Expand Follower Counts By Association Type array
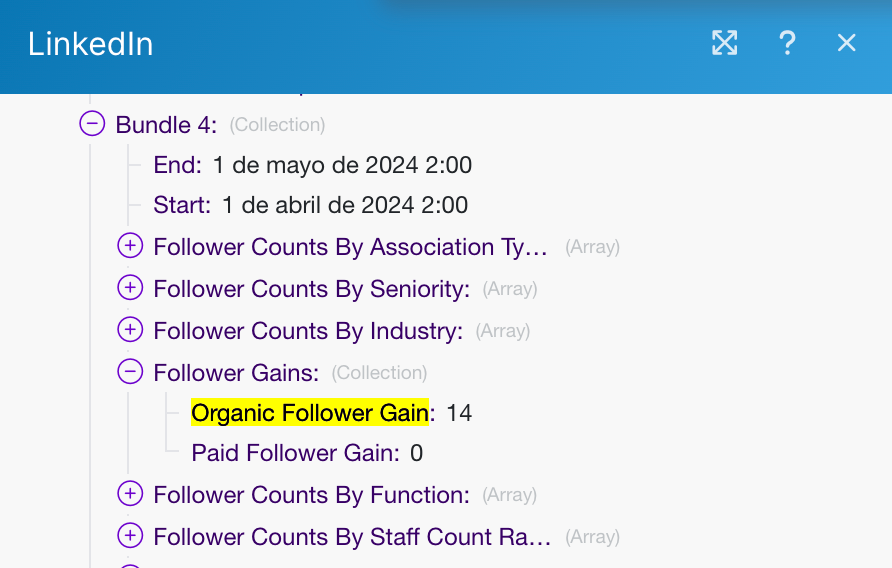The image size is (892, 568). [130, 246]
